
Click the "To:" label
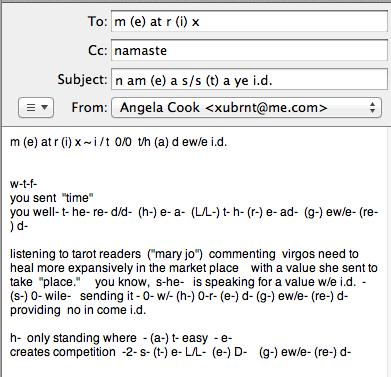[x=97, y=21]
